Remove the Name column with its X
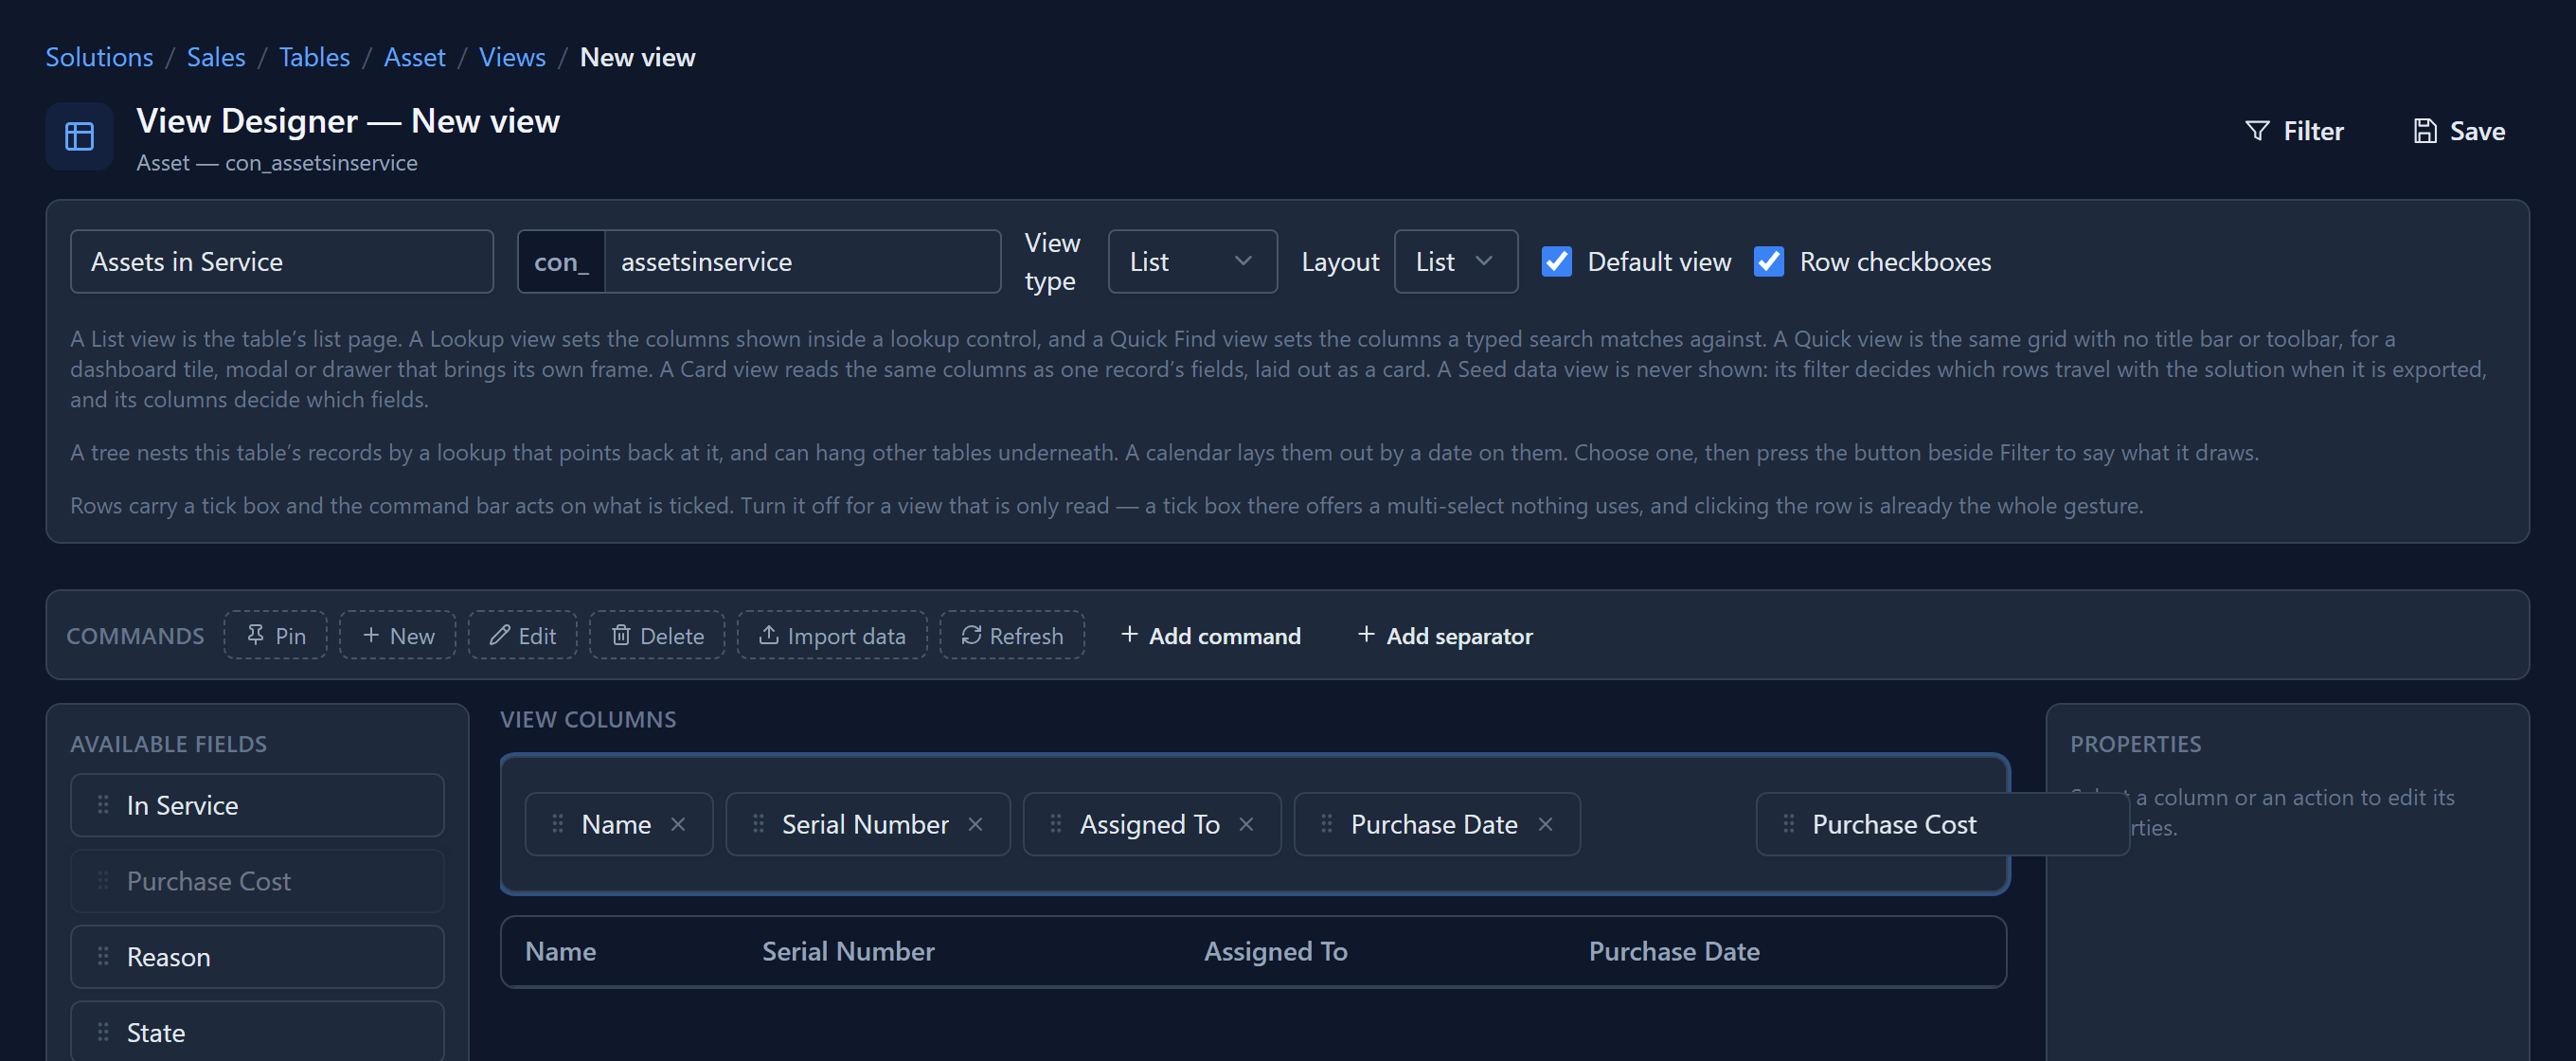This screenshot has width=2576, height=1061. [678, 824]
